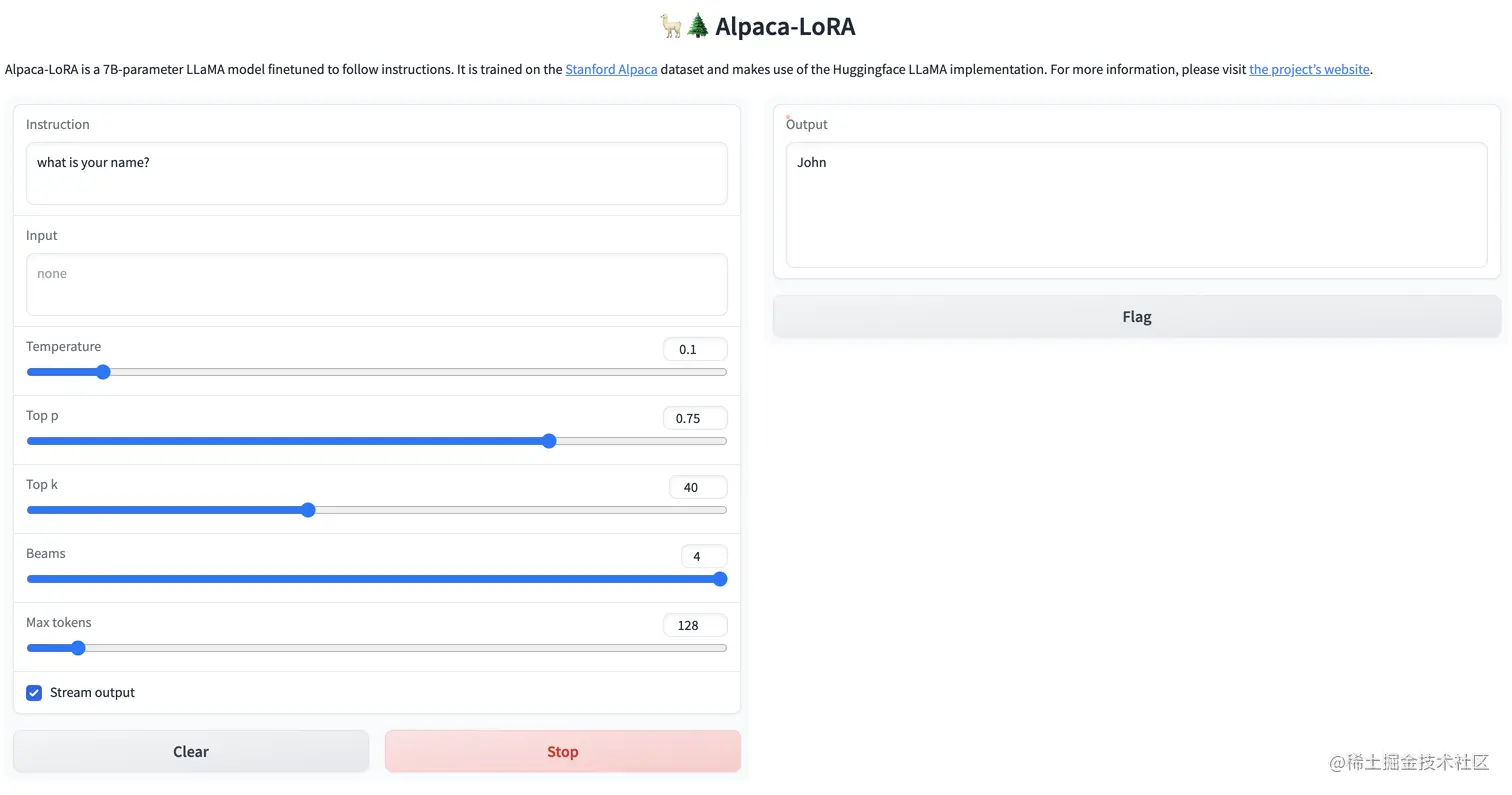Click the Temperature label
Viewport: 1512px width, 795px height.
[x=63, y=346]
